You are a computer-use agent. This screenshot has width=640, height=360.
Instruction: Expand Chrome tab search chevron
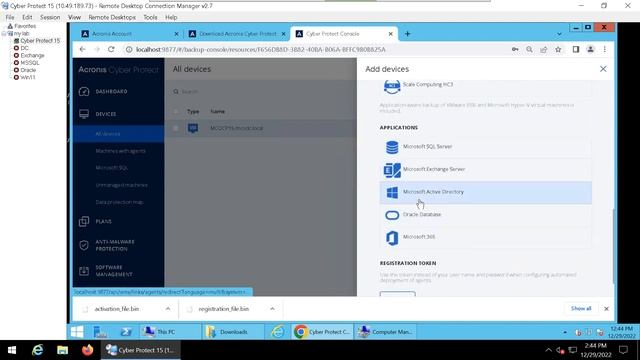pos(559,34)
